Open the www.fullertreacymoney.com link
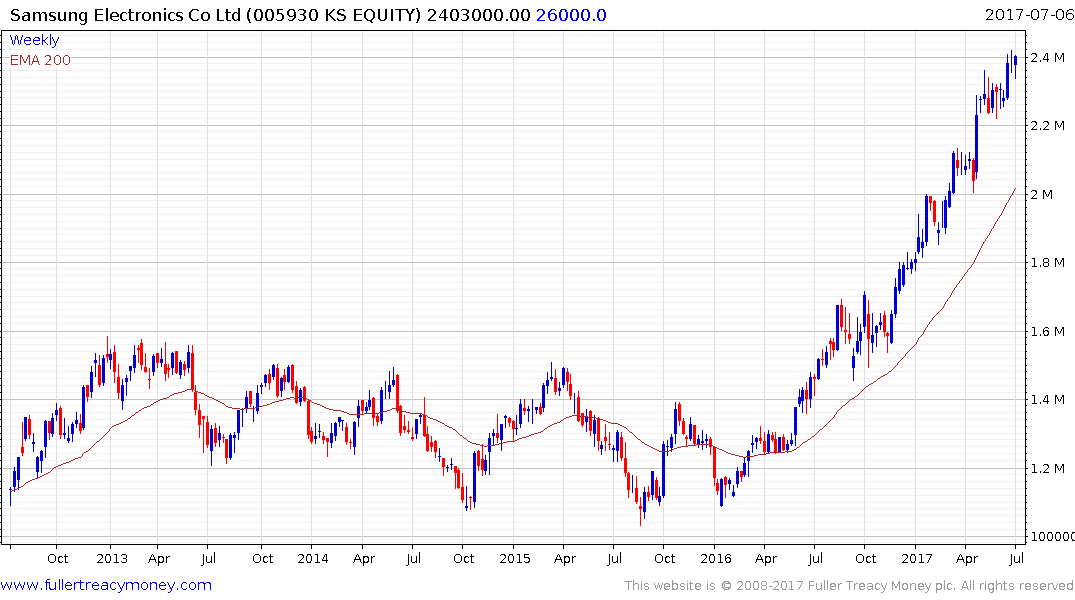Screen dimensions: 1075x600 [106, 585]
